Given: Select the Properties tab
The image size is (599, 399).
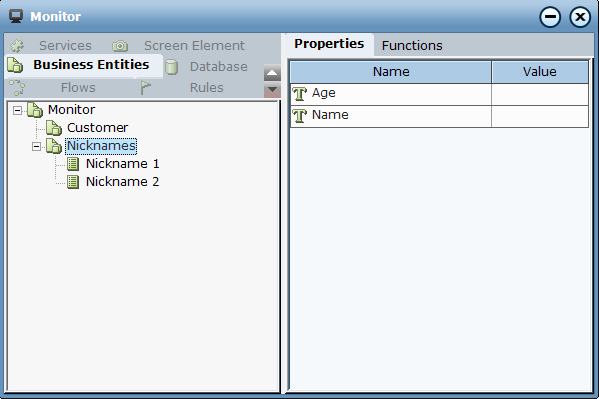Looking at the screenshot, I should (329, 44).
